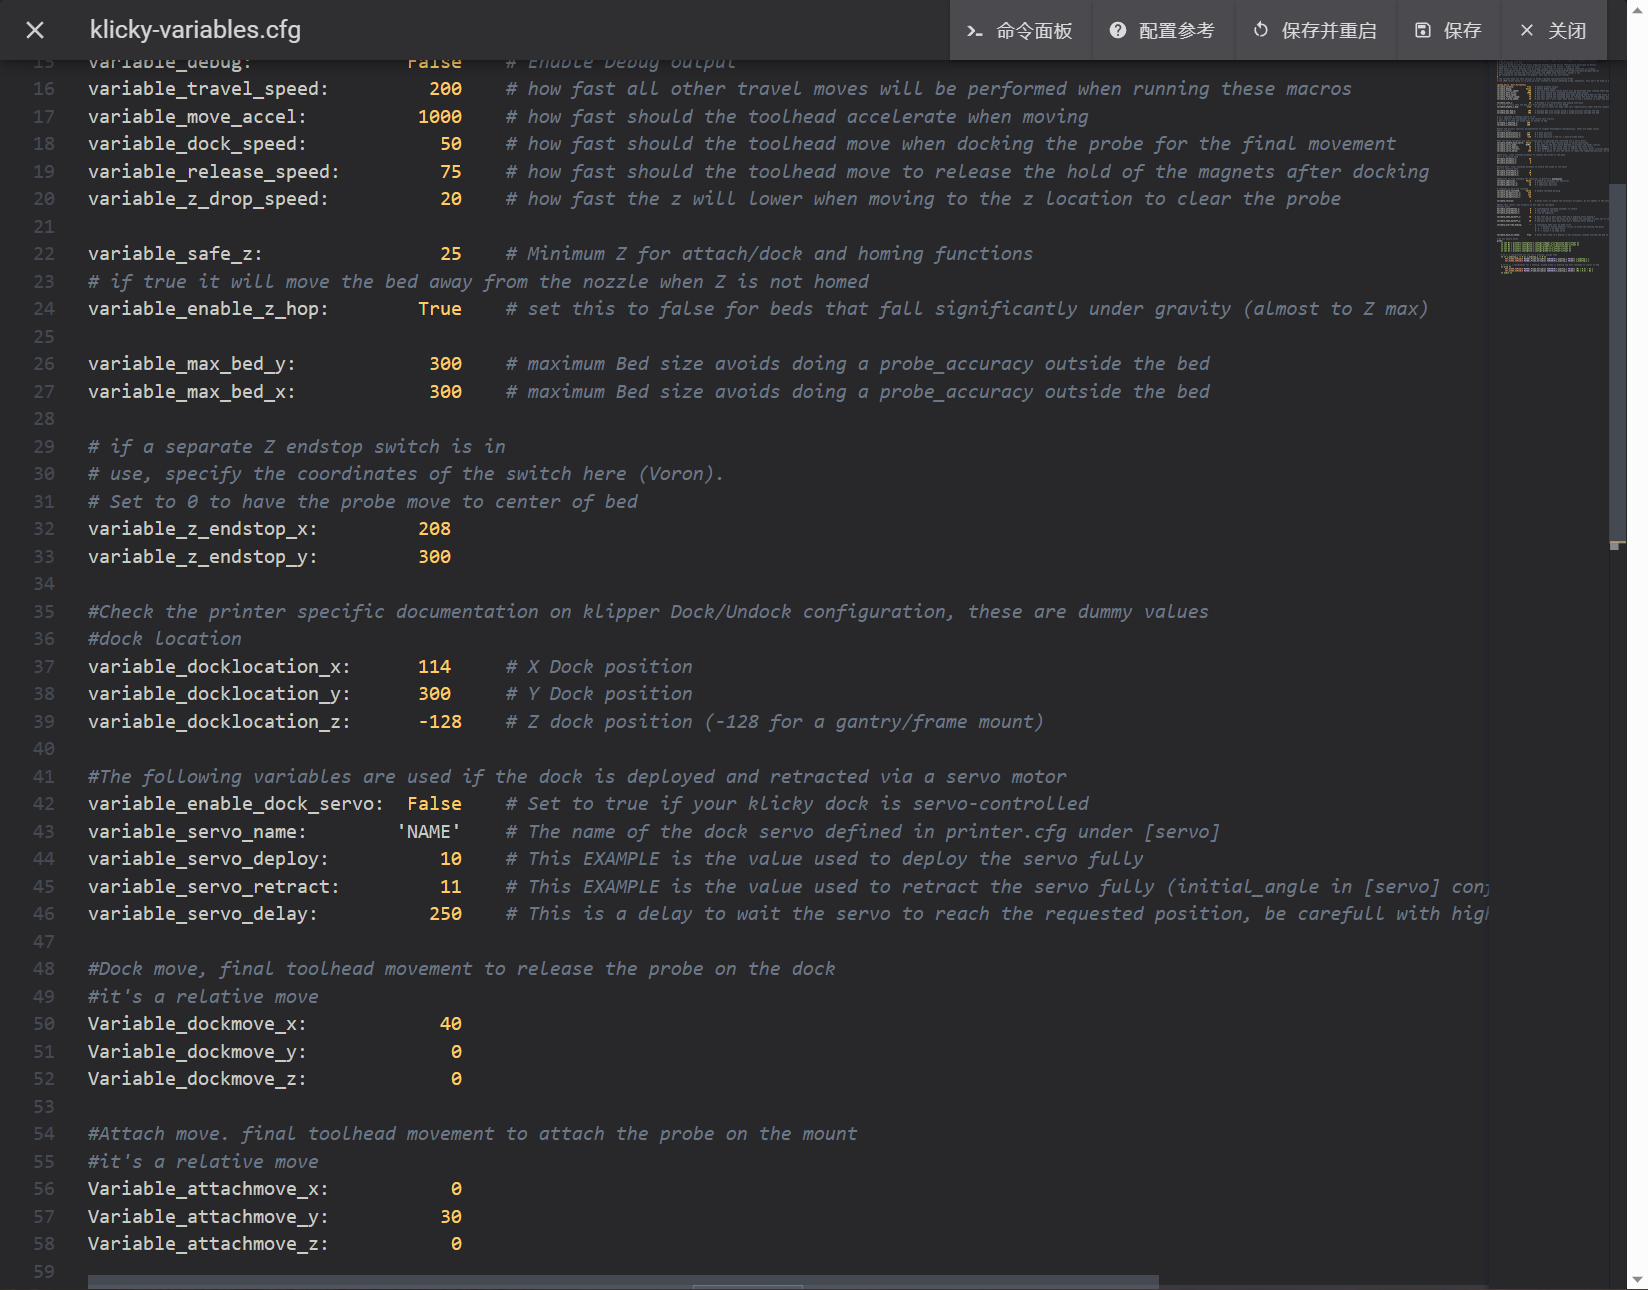Click value 1000 of variable_move_accel
Image resolution: width=1648 pixels, height=1290 pixels.
440,117
